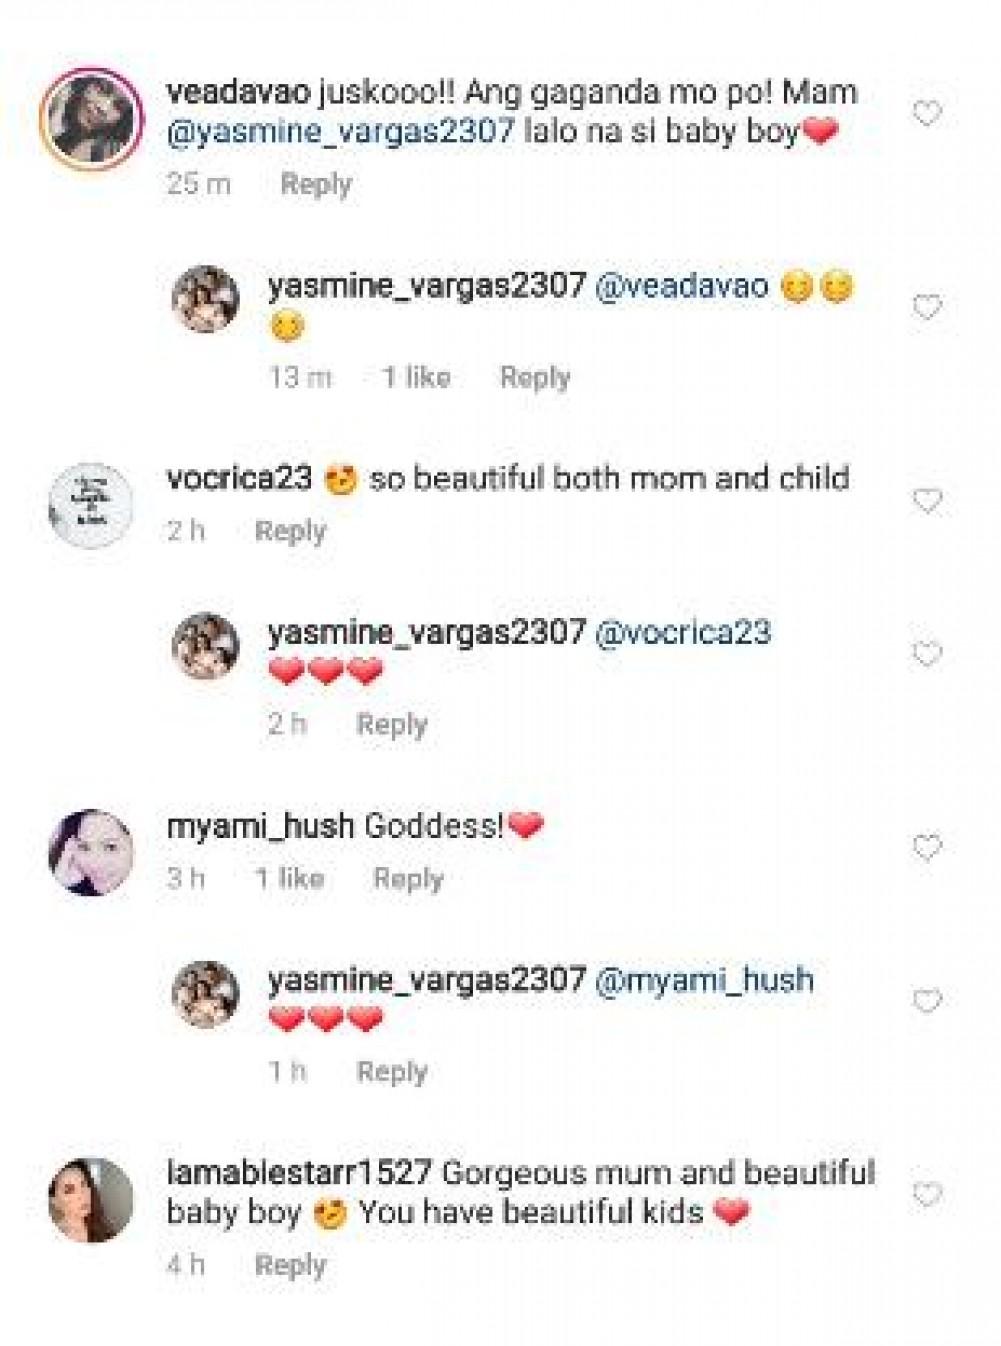Reply to lamablestarr1527's comment
Screen dimensions: 1001x1346
pyautogui.click(x=290, y=1265)
